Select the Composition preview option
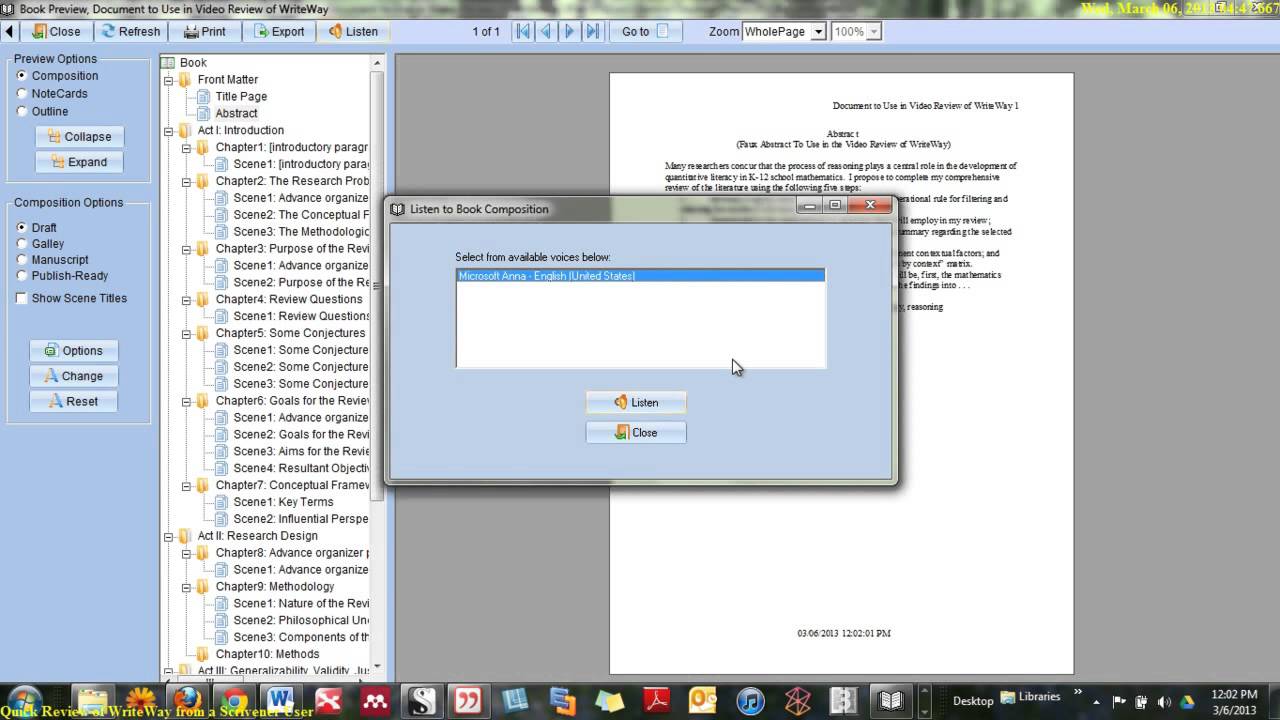Viewport: 1280px width, 720px height. pyautogui.click(x=57, y=76)
